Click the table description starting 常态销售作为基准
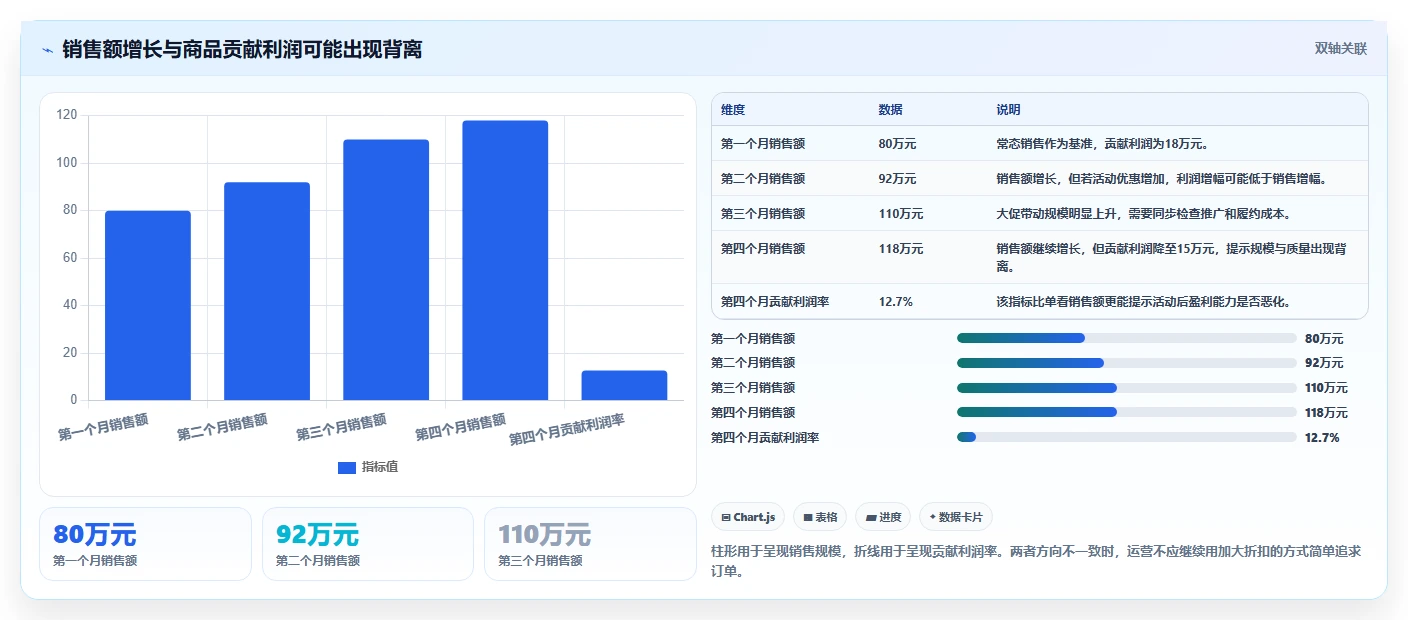The image size is (1408, 620). (x=1103, y=144)
